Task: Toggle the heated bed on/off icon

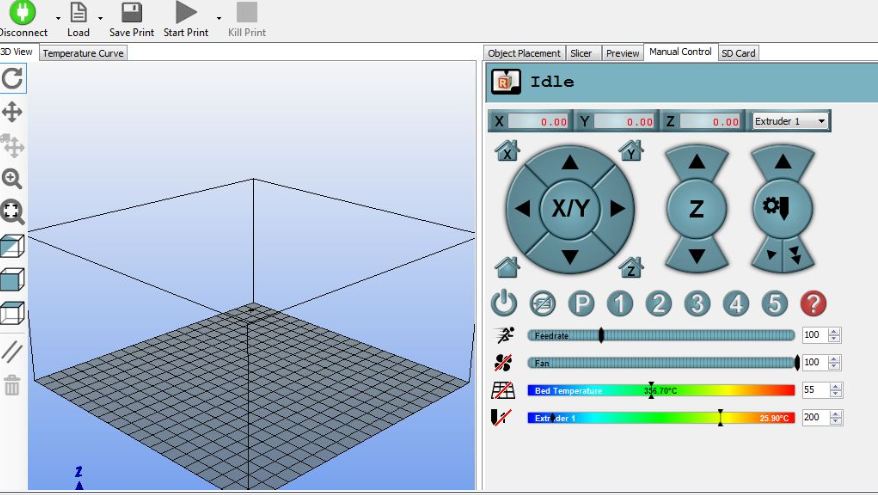Action: click(x=503, y=390)
